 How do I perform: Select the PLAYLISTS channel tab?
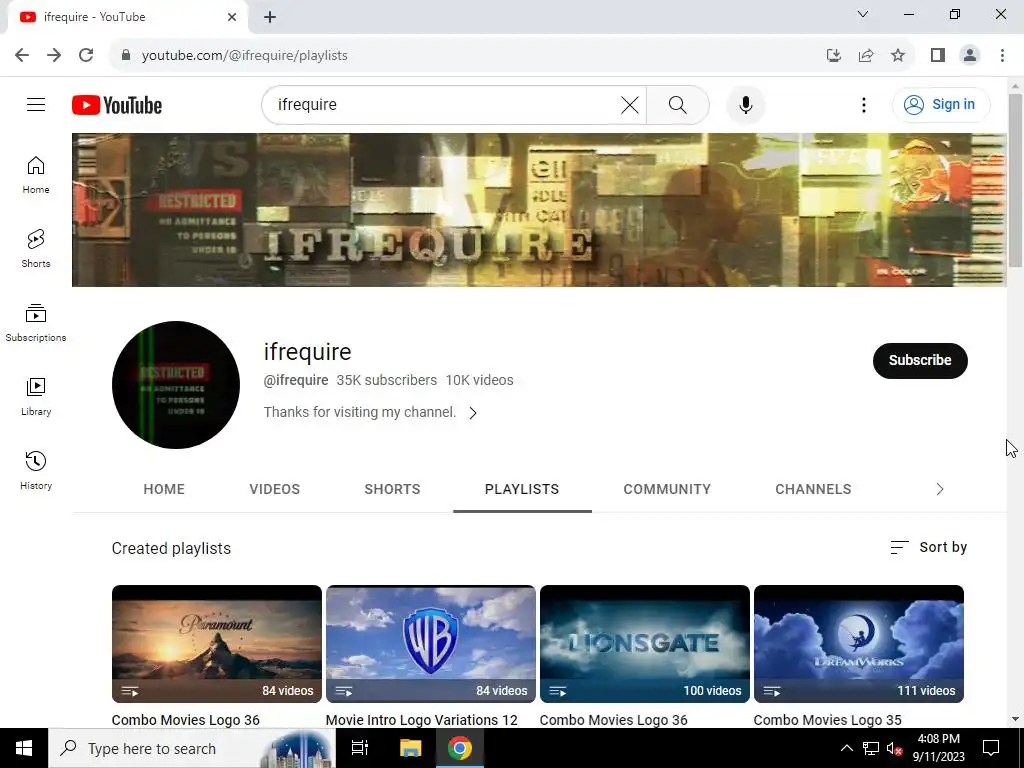pos(522,489)
